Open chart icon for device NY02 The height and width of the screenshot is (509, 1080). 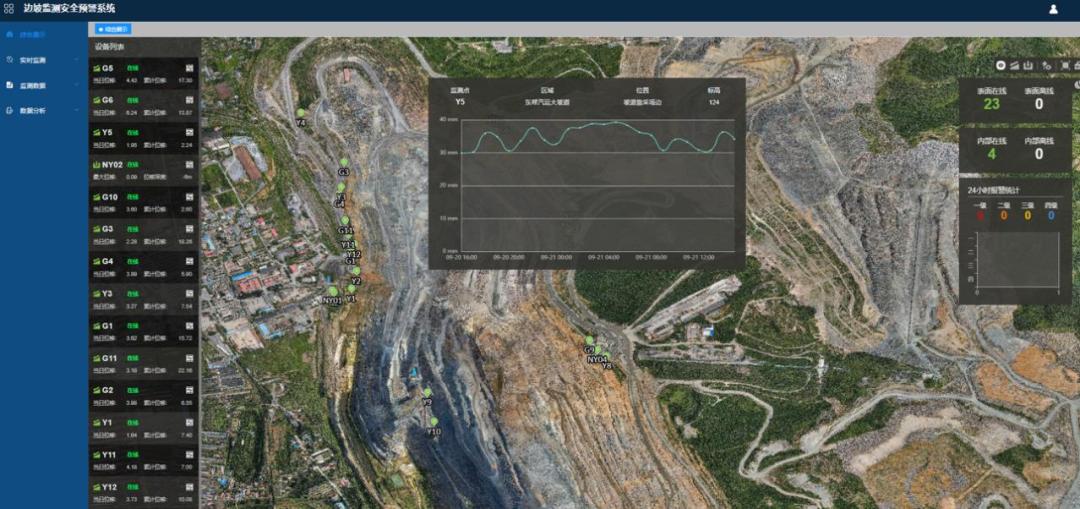coord(188,164)
